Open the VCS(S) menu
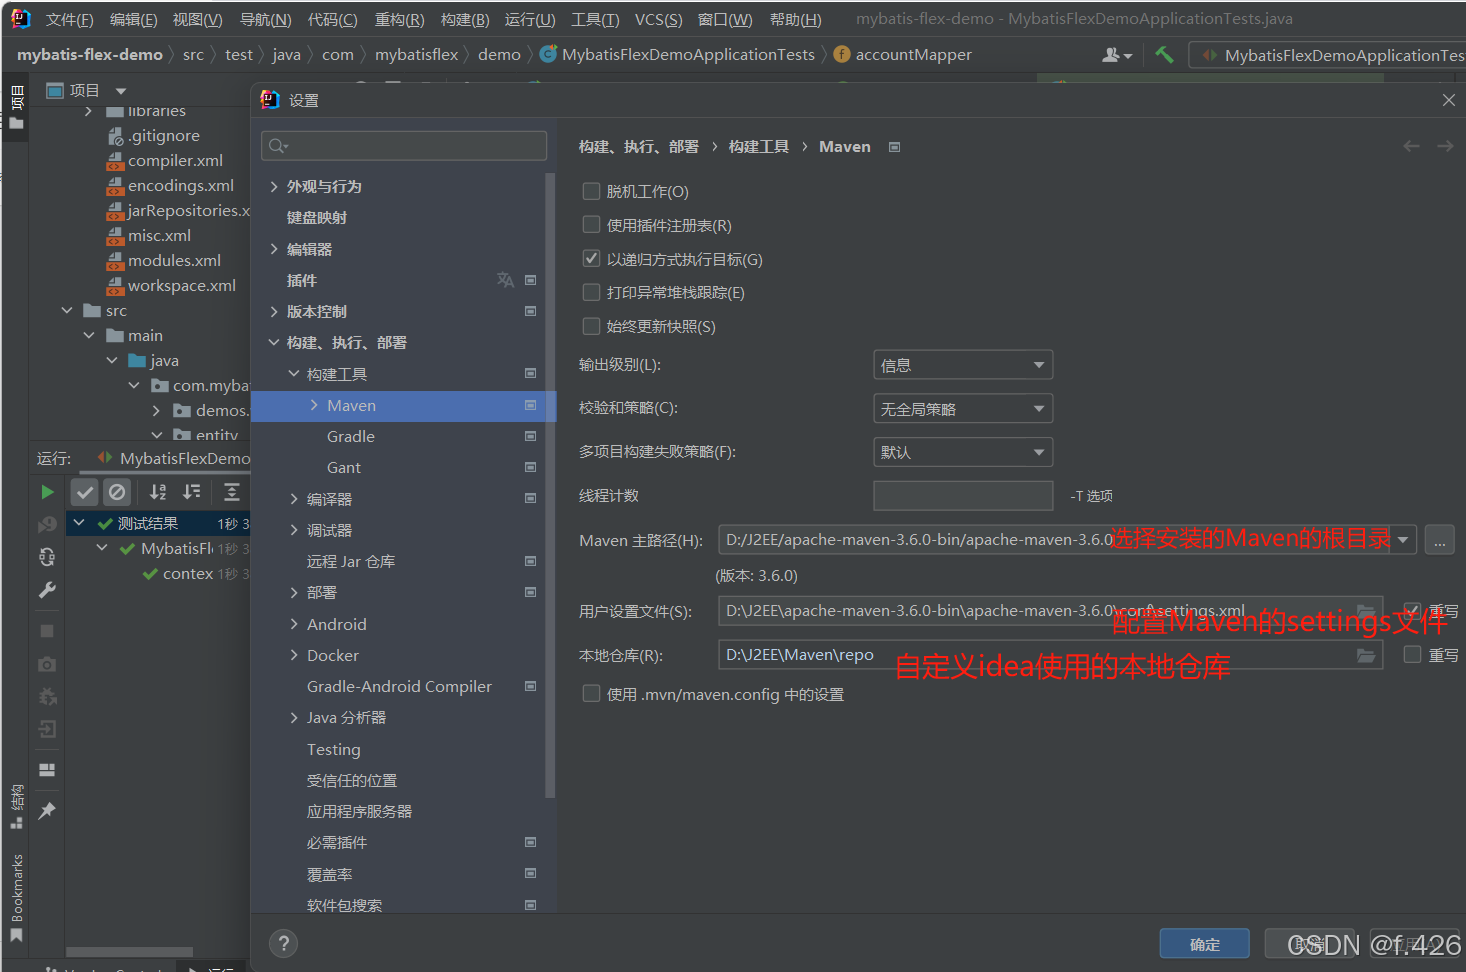 point(658,19)
